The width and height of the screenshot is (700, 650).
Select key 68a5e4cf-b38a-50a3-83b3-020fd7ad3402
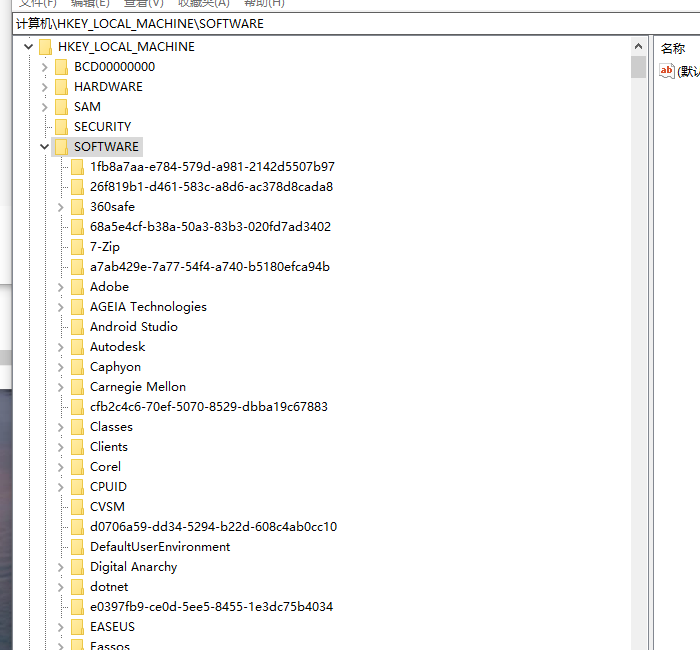(x=210, y=227)
